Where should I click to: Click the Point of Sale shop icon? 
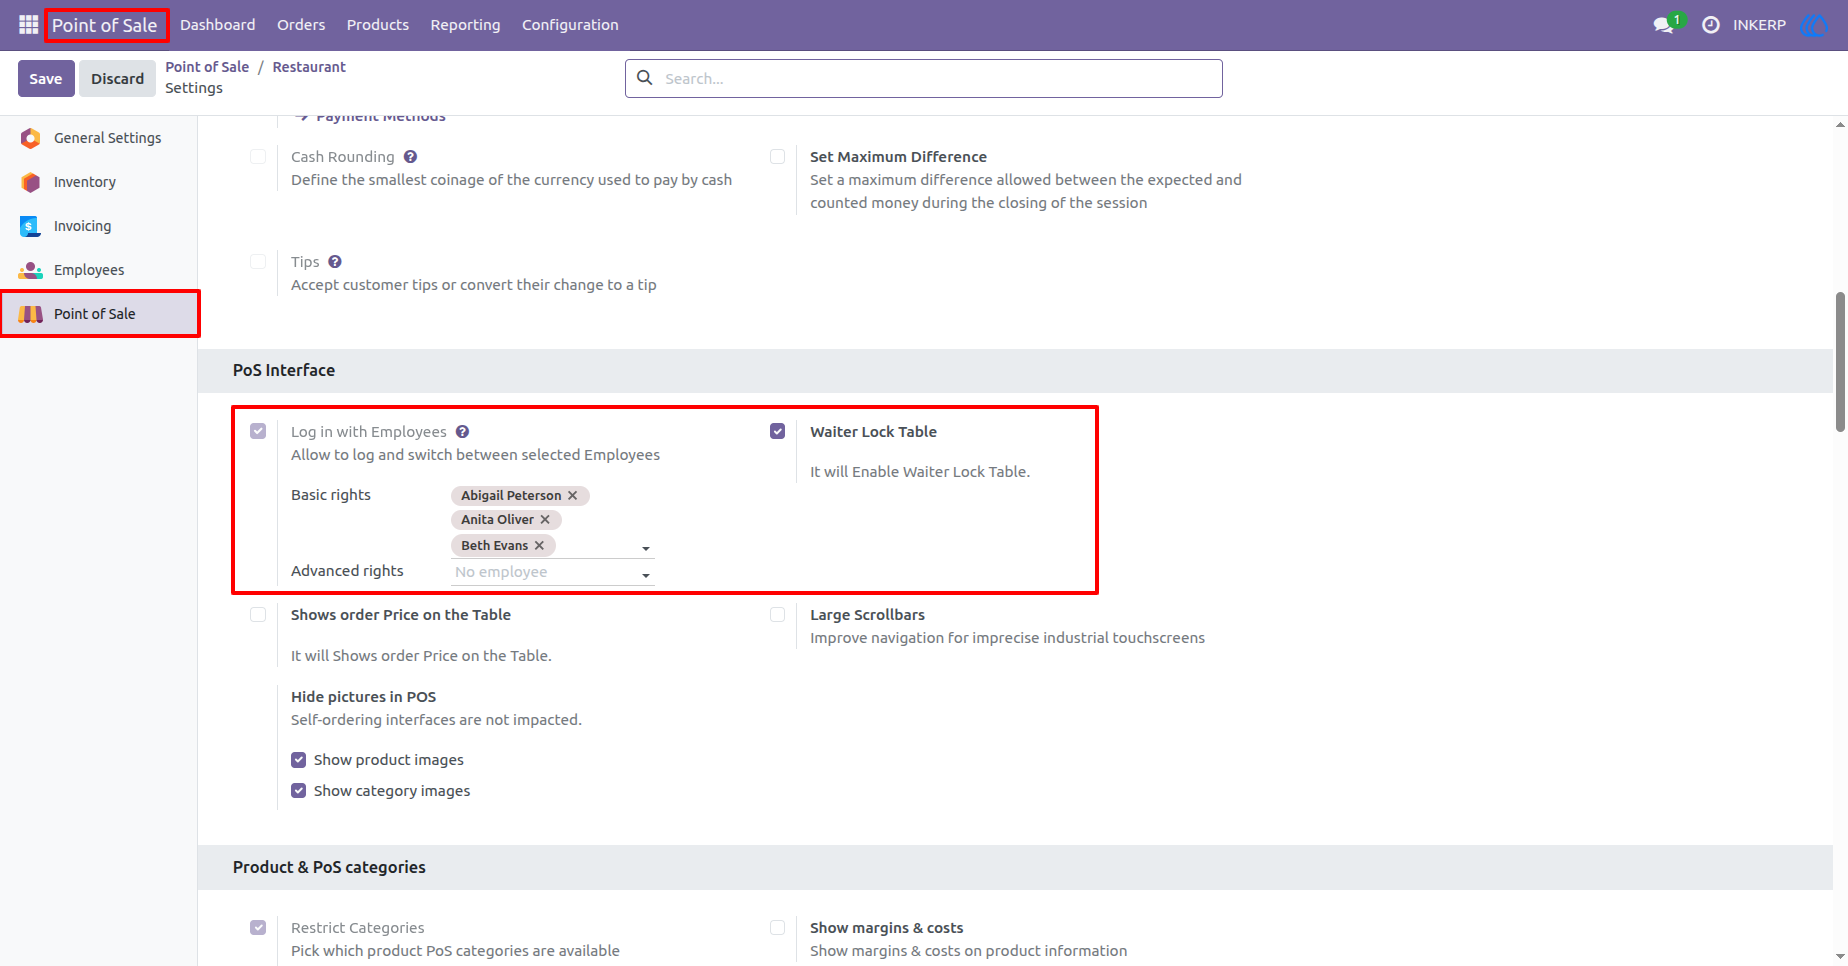pos(31,314)
